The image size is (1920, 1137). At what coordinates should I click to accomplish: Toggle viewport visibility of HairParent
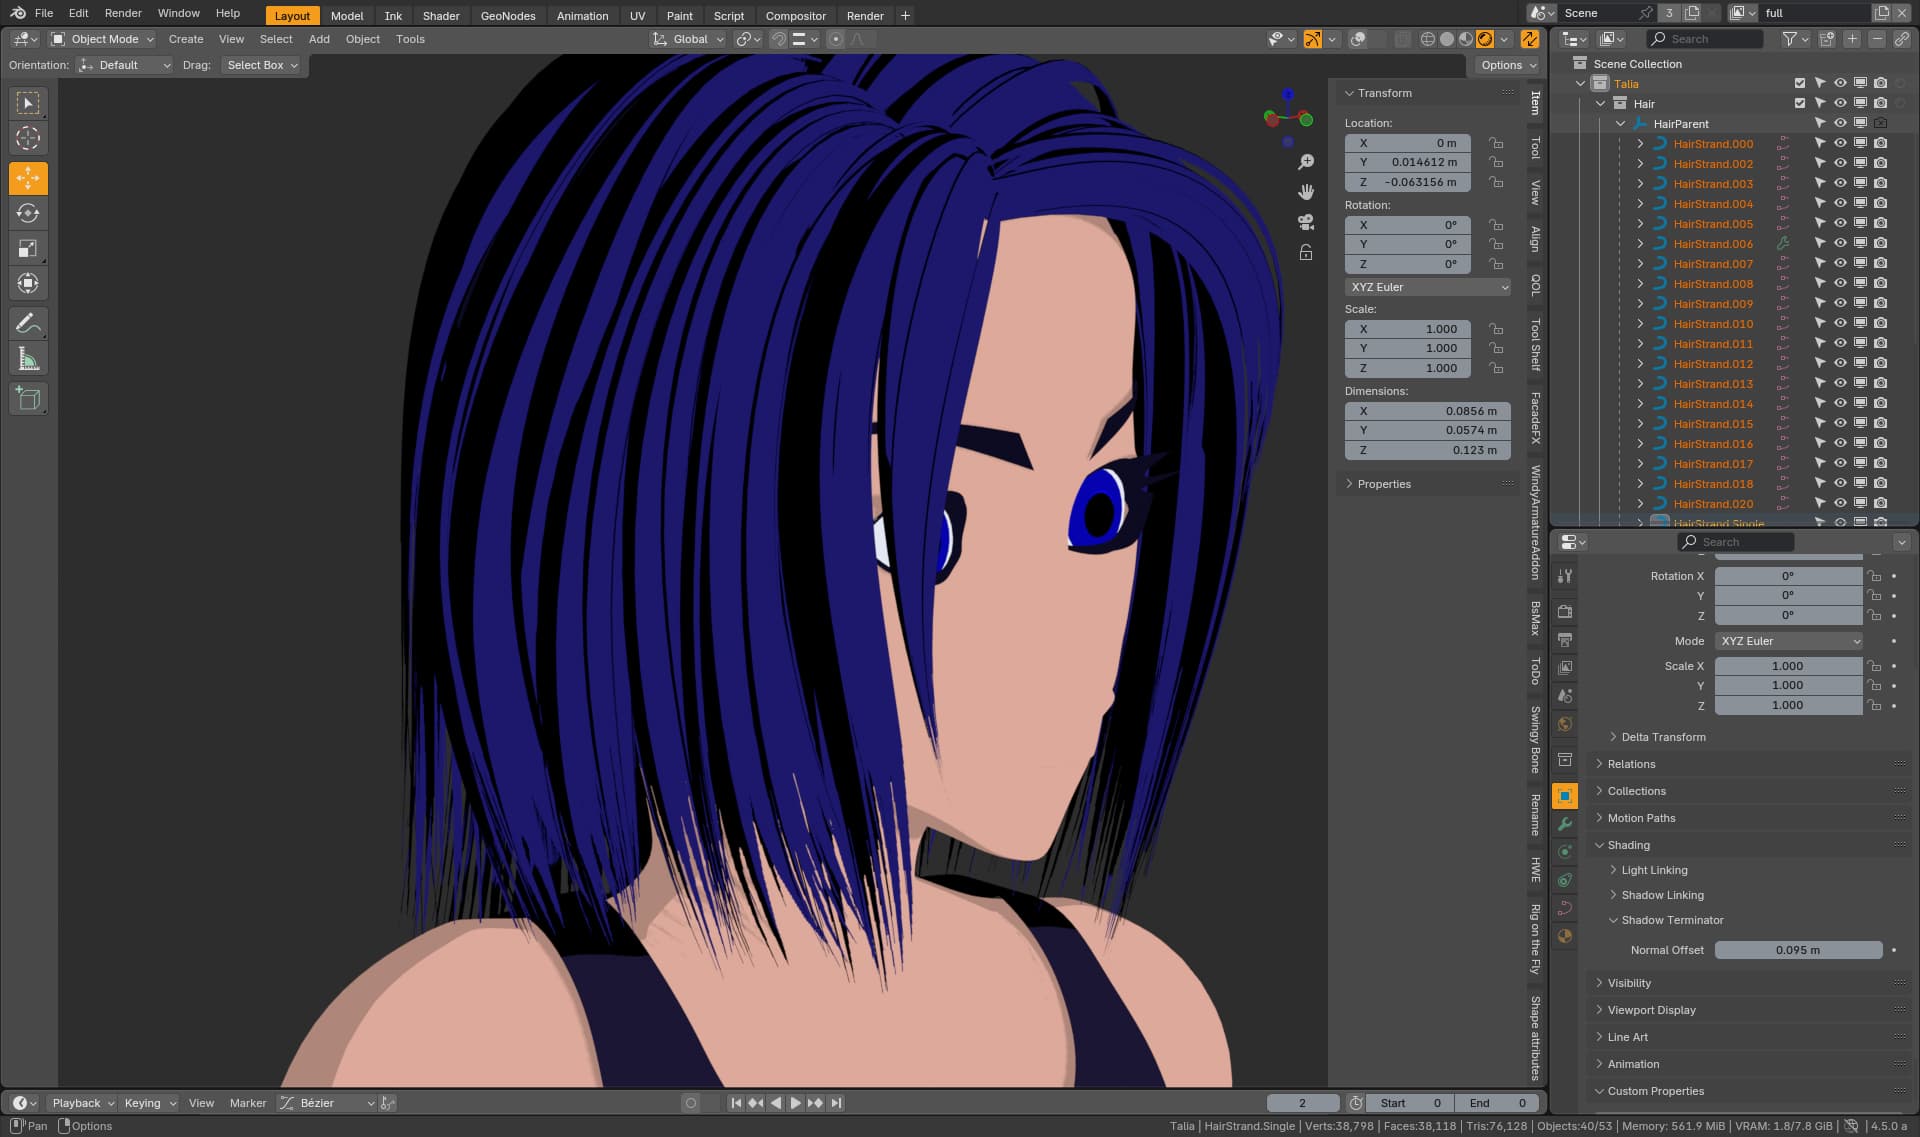click(x=1840, y=123)
